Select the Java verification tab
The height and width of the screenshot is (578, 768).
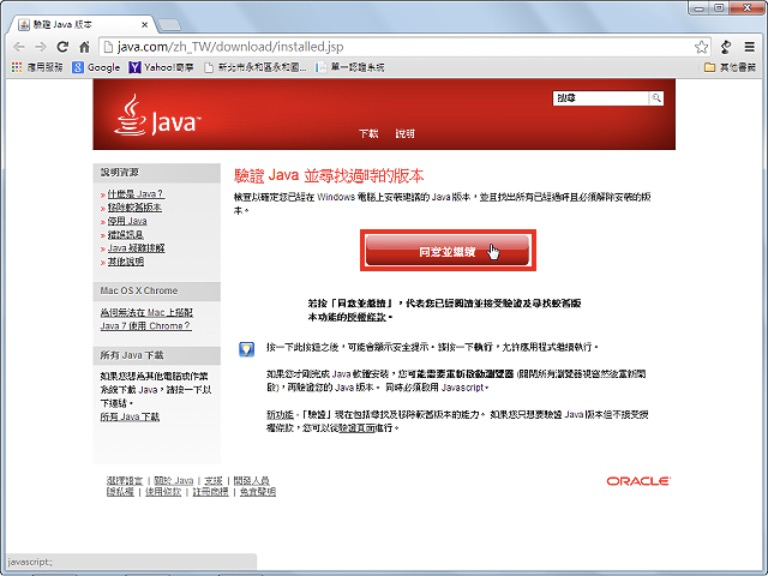click(81, 24)
